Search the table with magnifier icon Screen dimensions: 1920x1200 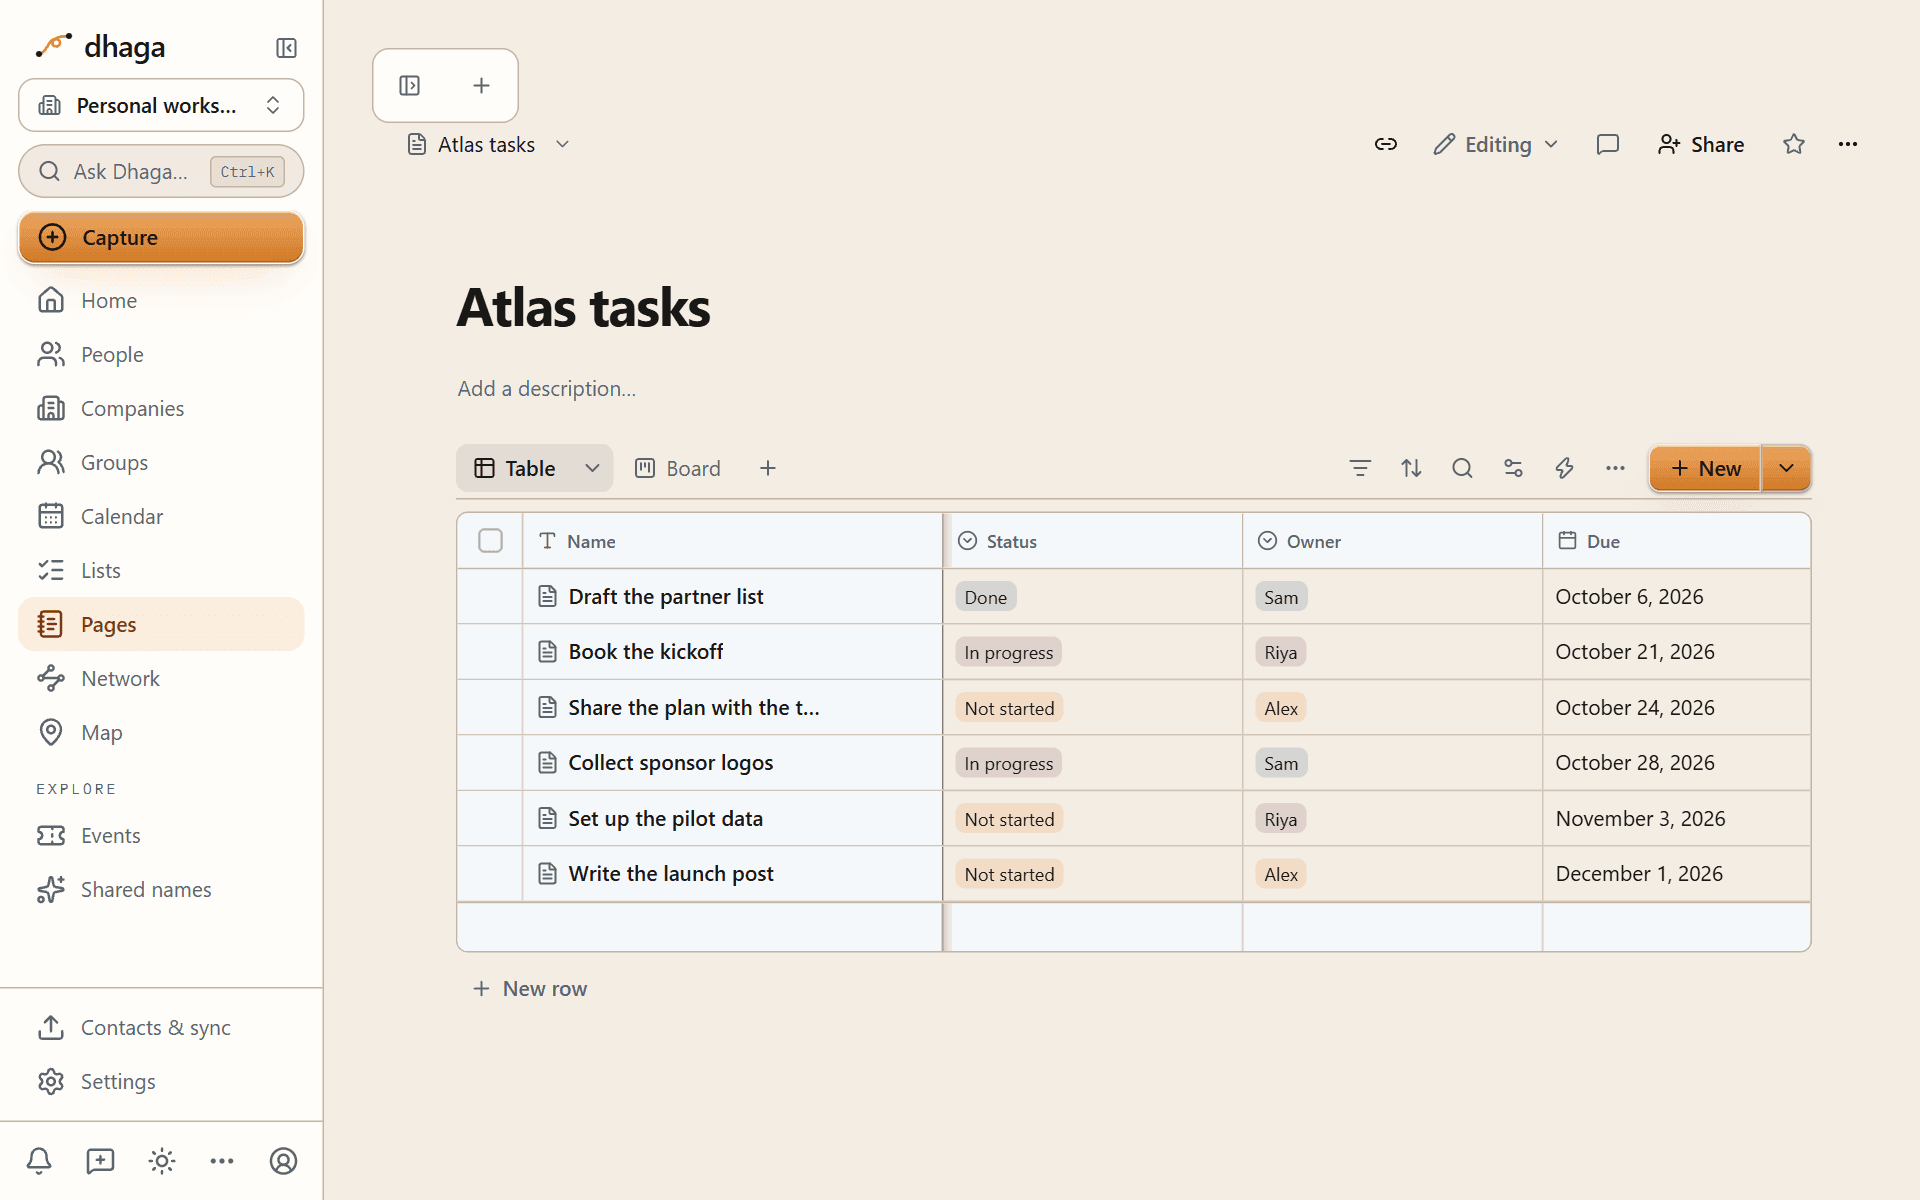[1462, 468]
